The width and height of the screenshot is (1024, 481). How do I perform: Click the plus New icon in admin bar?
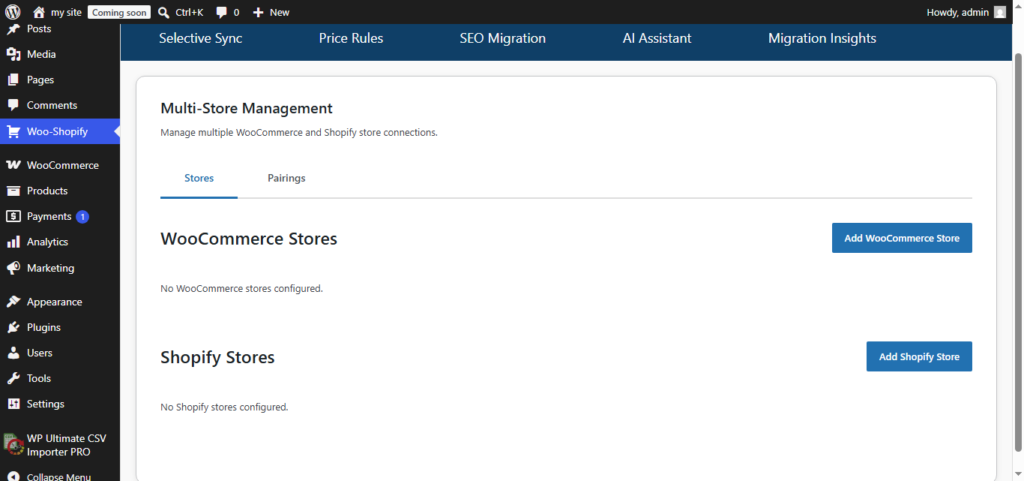click(259, 12)
